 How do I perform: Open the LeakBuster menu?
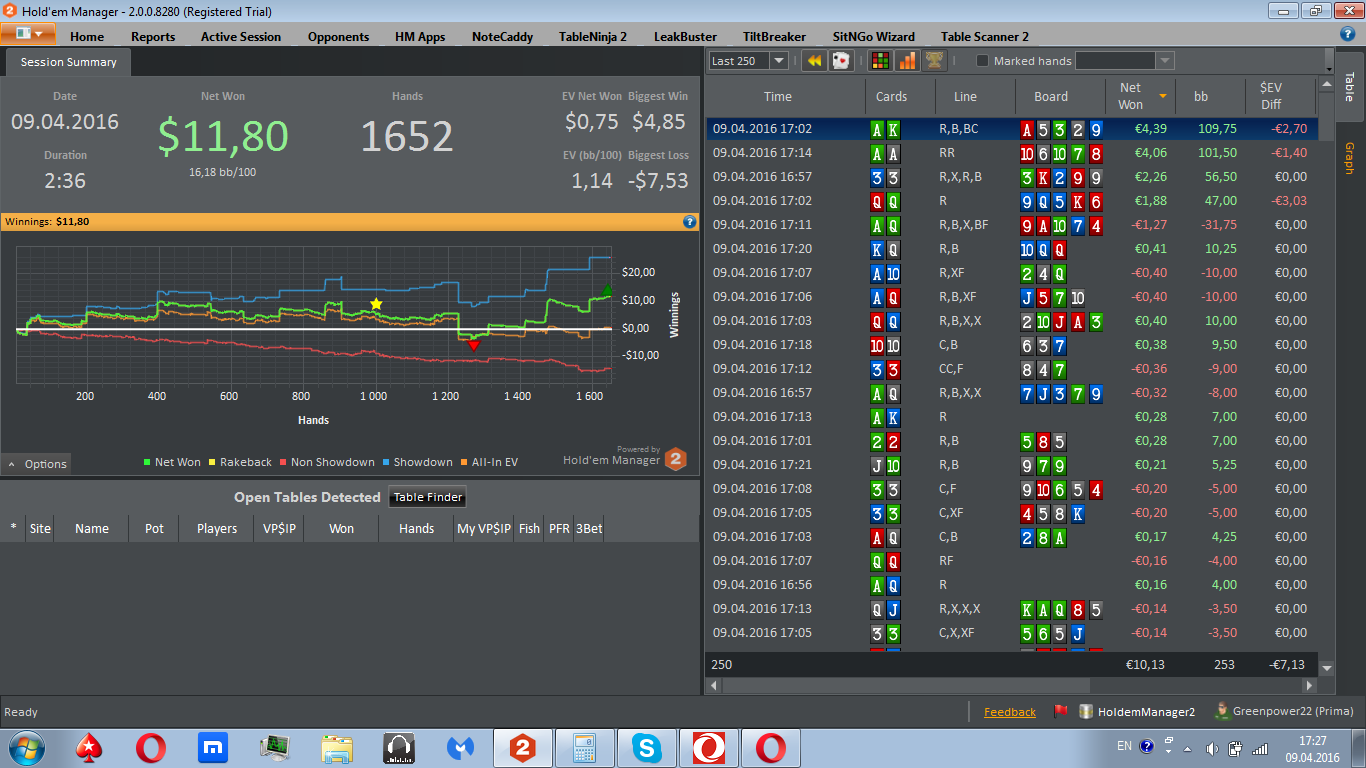pos(685,37)
